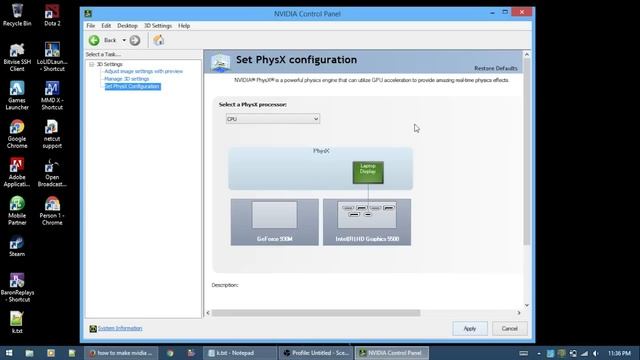Click the PhysX configuration header icon

[x=220, y=62]
